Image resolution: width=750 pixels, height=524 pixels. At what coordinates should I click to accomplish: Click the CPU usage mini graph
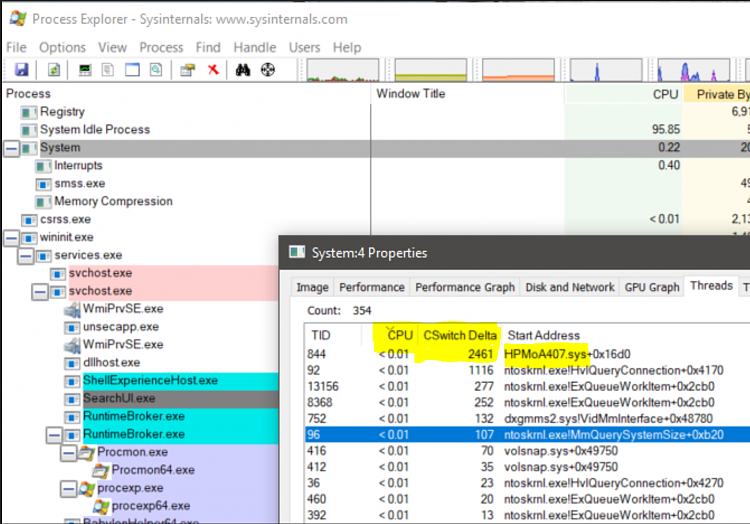pyautogui.click(x=342, y=70)
